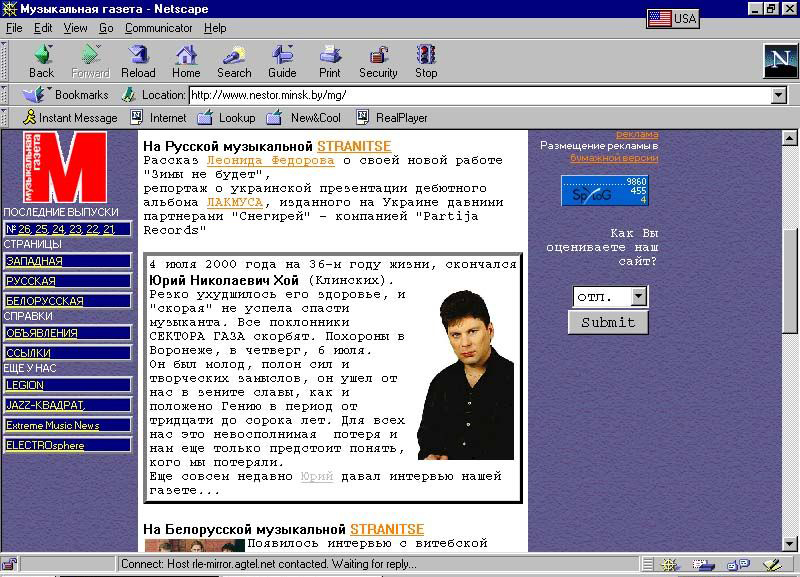Open Newsgroups from the component bar
The image size is (800, 577).
[738, 564]
